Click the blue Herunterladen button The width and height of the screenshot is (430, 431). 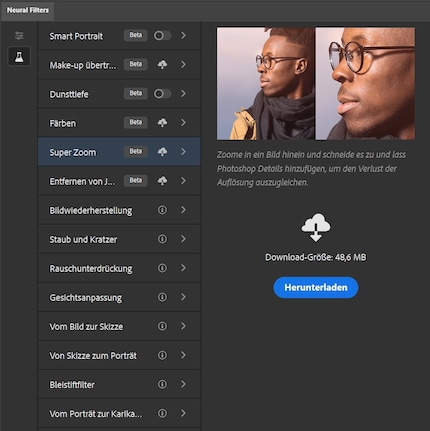[316, 287]
